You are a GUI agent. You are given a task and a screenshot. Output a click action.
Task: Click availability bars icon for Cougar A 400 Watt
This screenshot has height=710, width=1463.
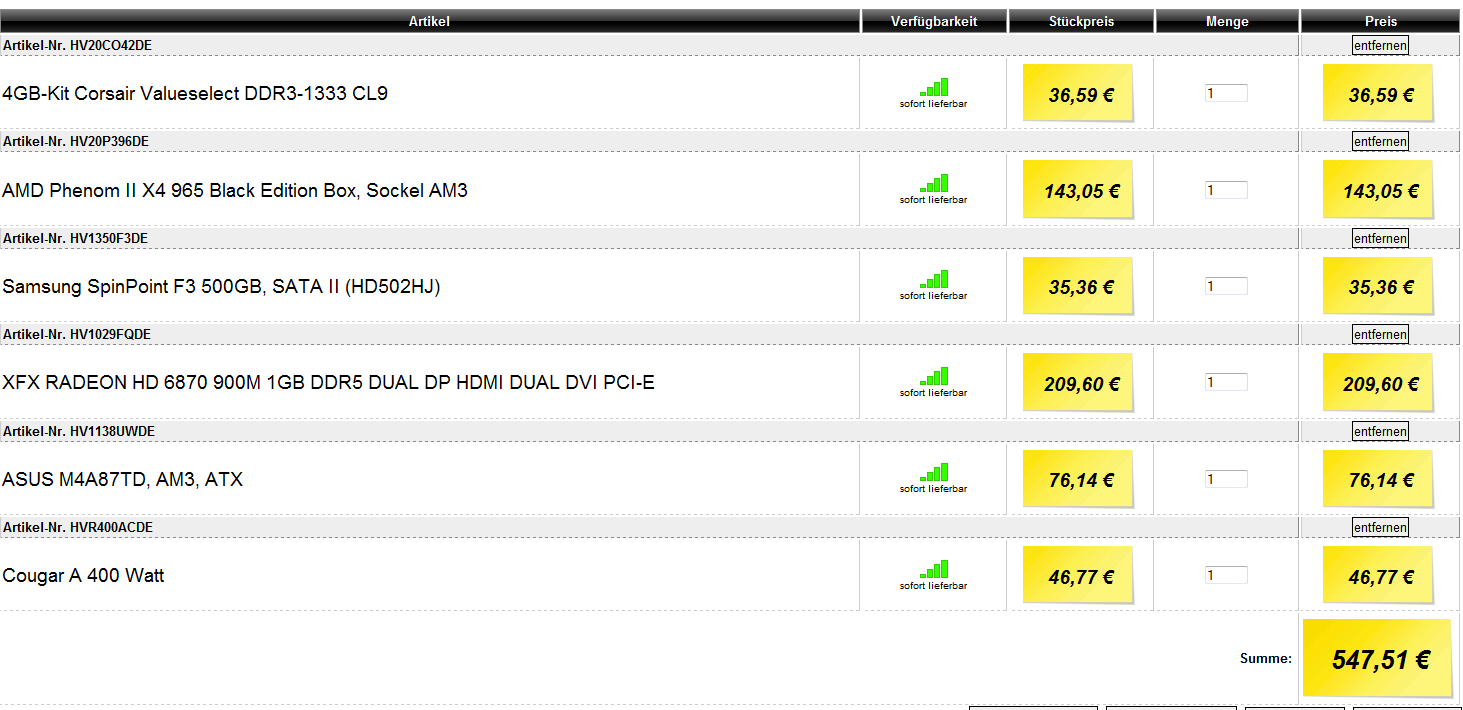coord(934,569)
